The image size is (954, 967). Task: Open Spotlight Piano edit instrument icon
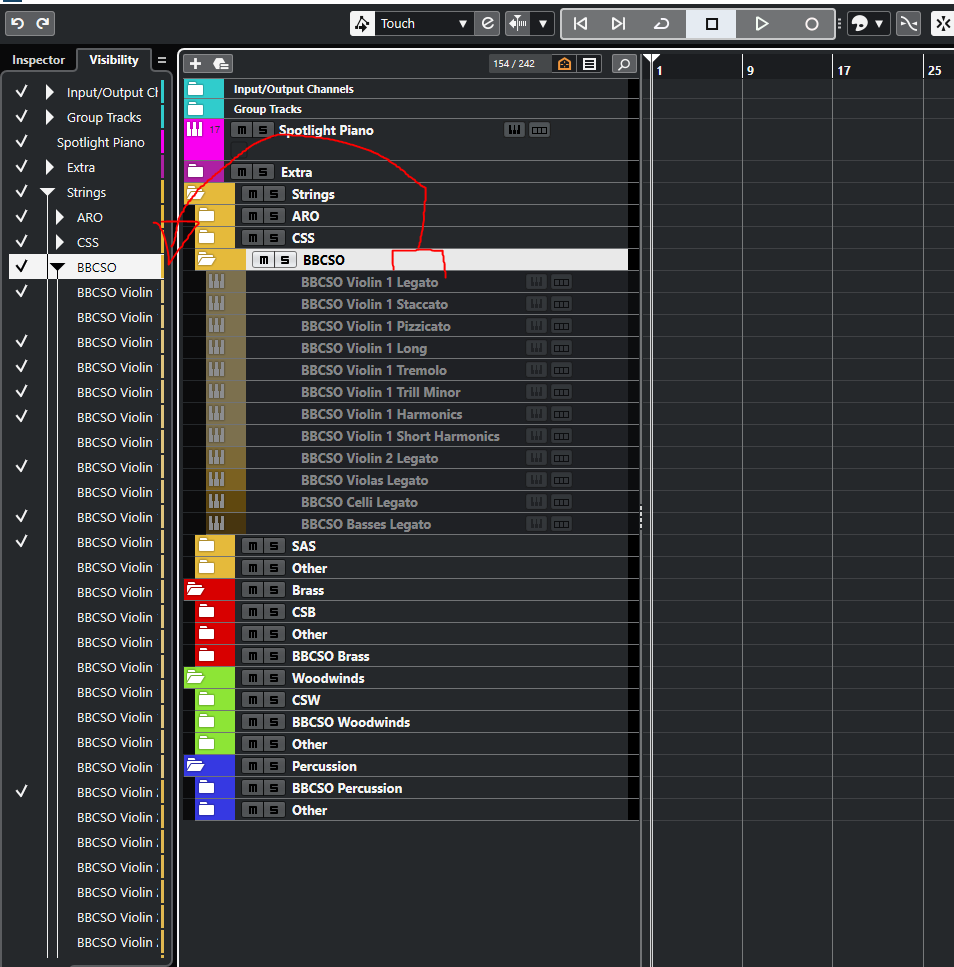[514, 130]
